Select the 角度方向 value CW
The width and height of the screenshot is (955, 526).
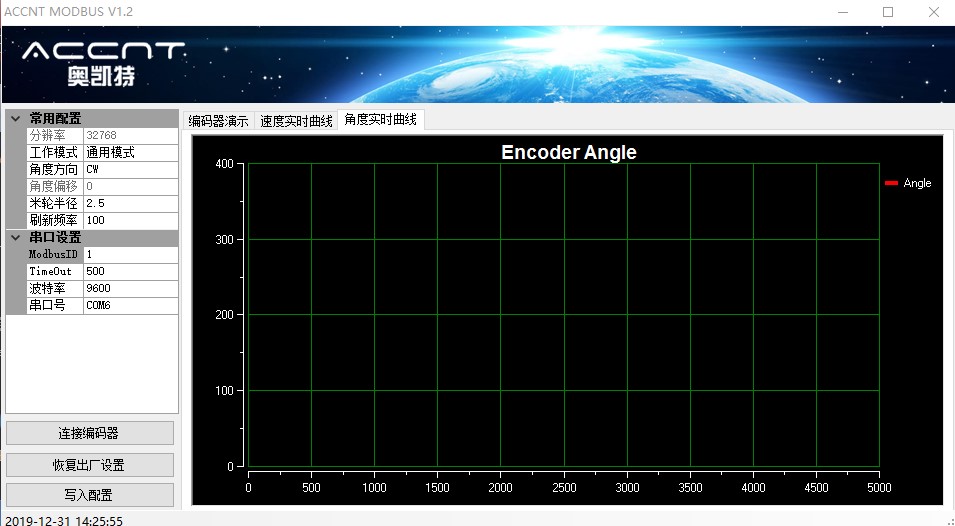[130, 170]
